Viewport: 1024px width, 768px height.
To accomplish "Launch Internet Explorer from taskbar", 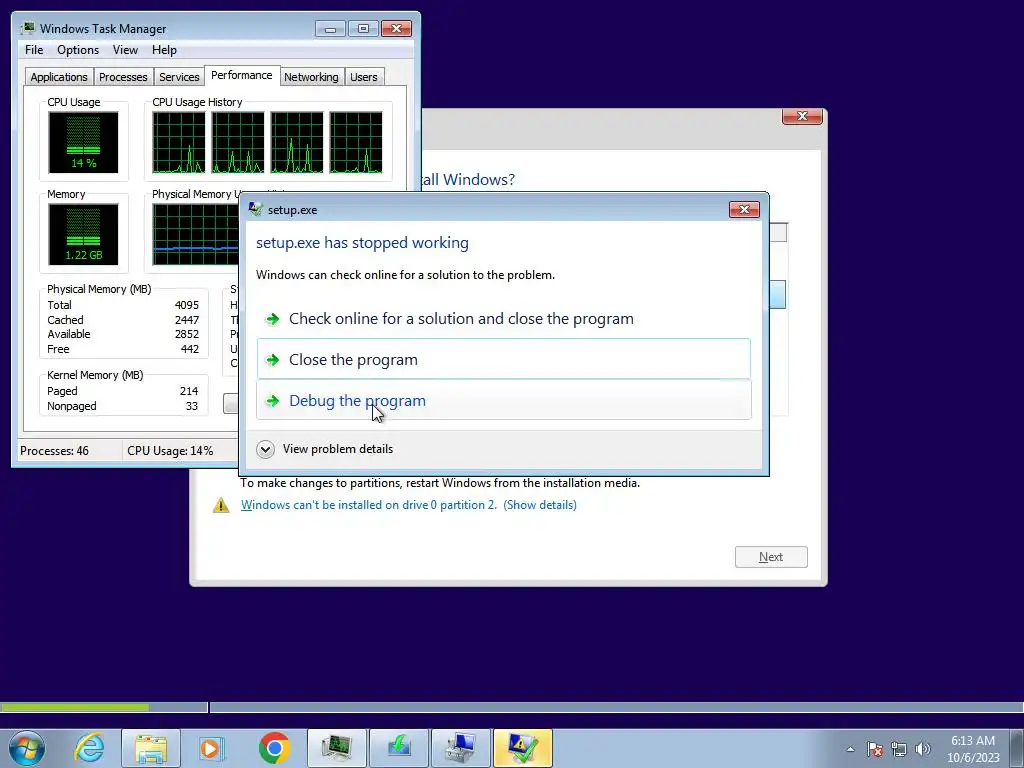I will click(x=89, y=748).
